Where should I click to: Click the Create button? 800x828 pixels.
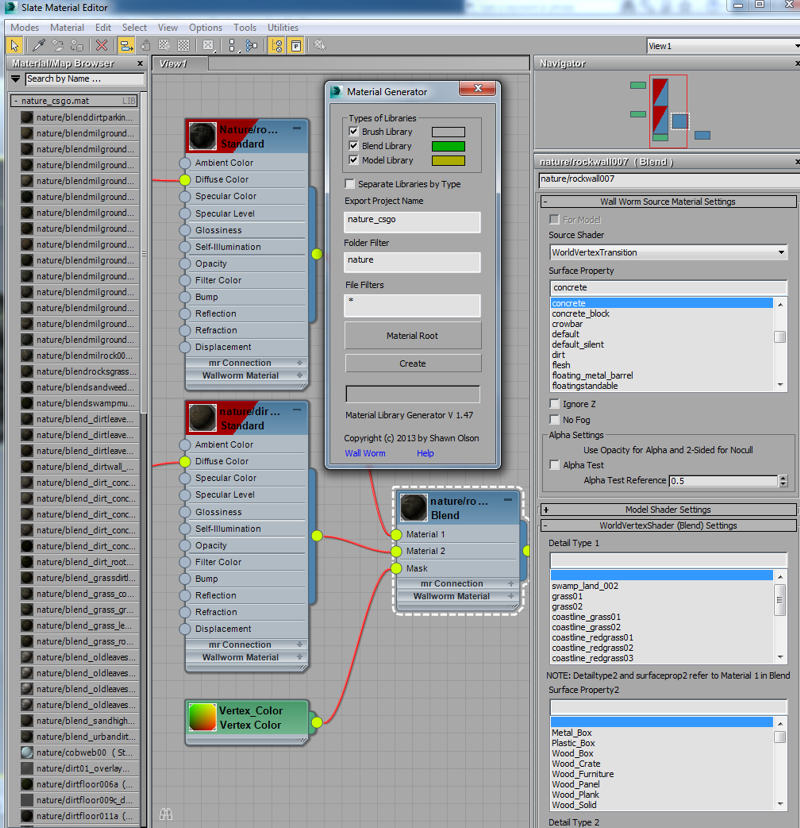tap(412, 363)
